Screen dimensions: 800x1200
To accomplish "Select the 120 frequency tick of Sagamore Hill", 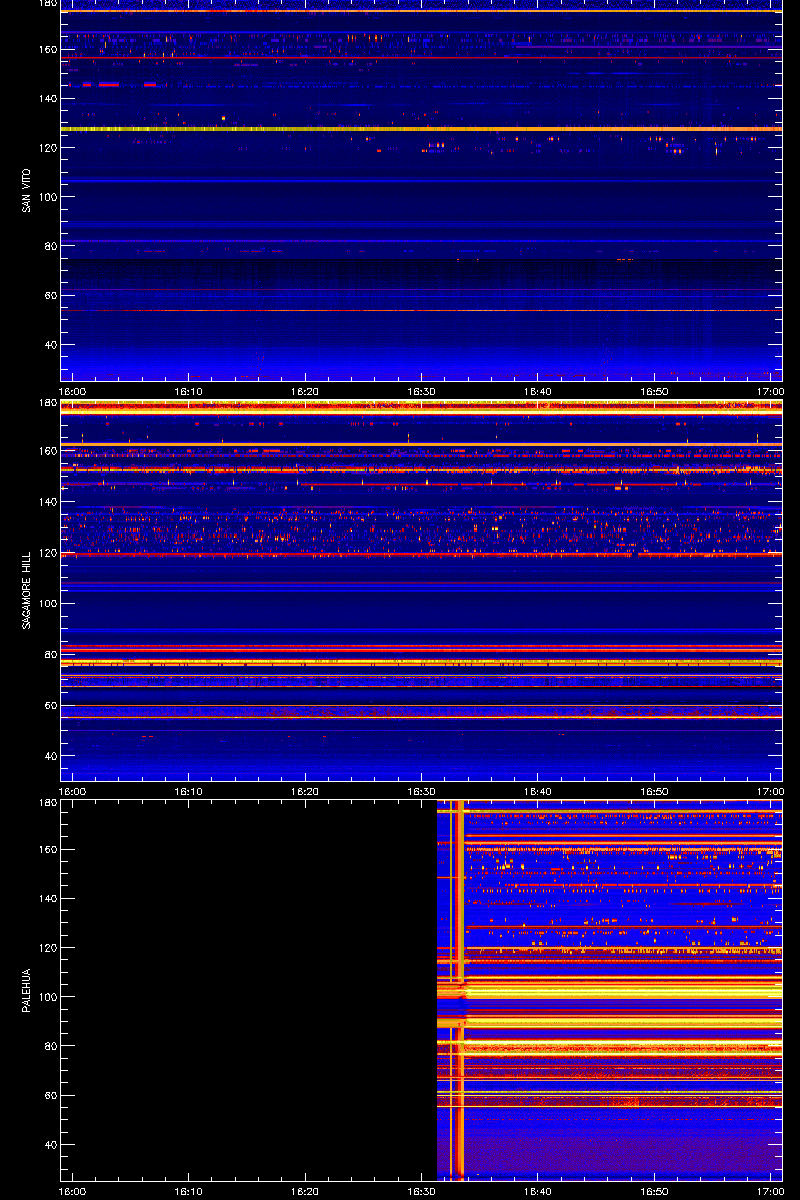I will click(x=46, y=553).
